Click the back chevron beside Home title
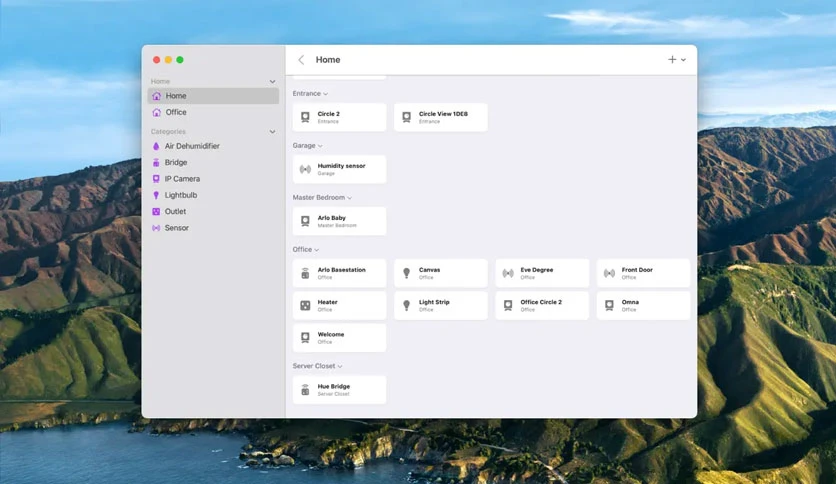The height and width of the screenshot is (484, 836). (301, 60)
